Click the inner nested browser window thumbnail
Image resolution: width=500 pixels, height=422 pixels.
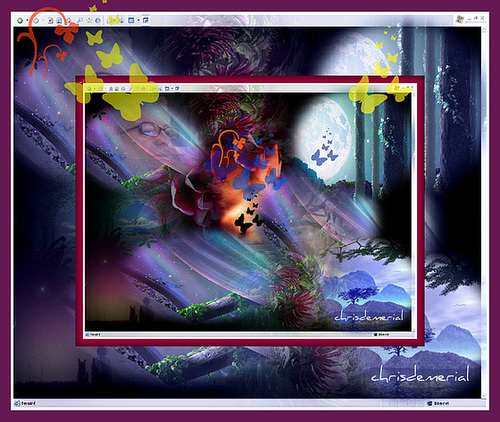(x=250, y=211)
